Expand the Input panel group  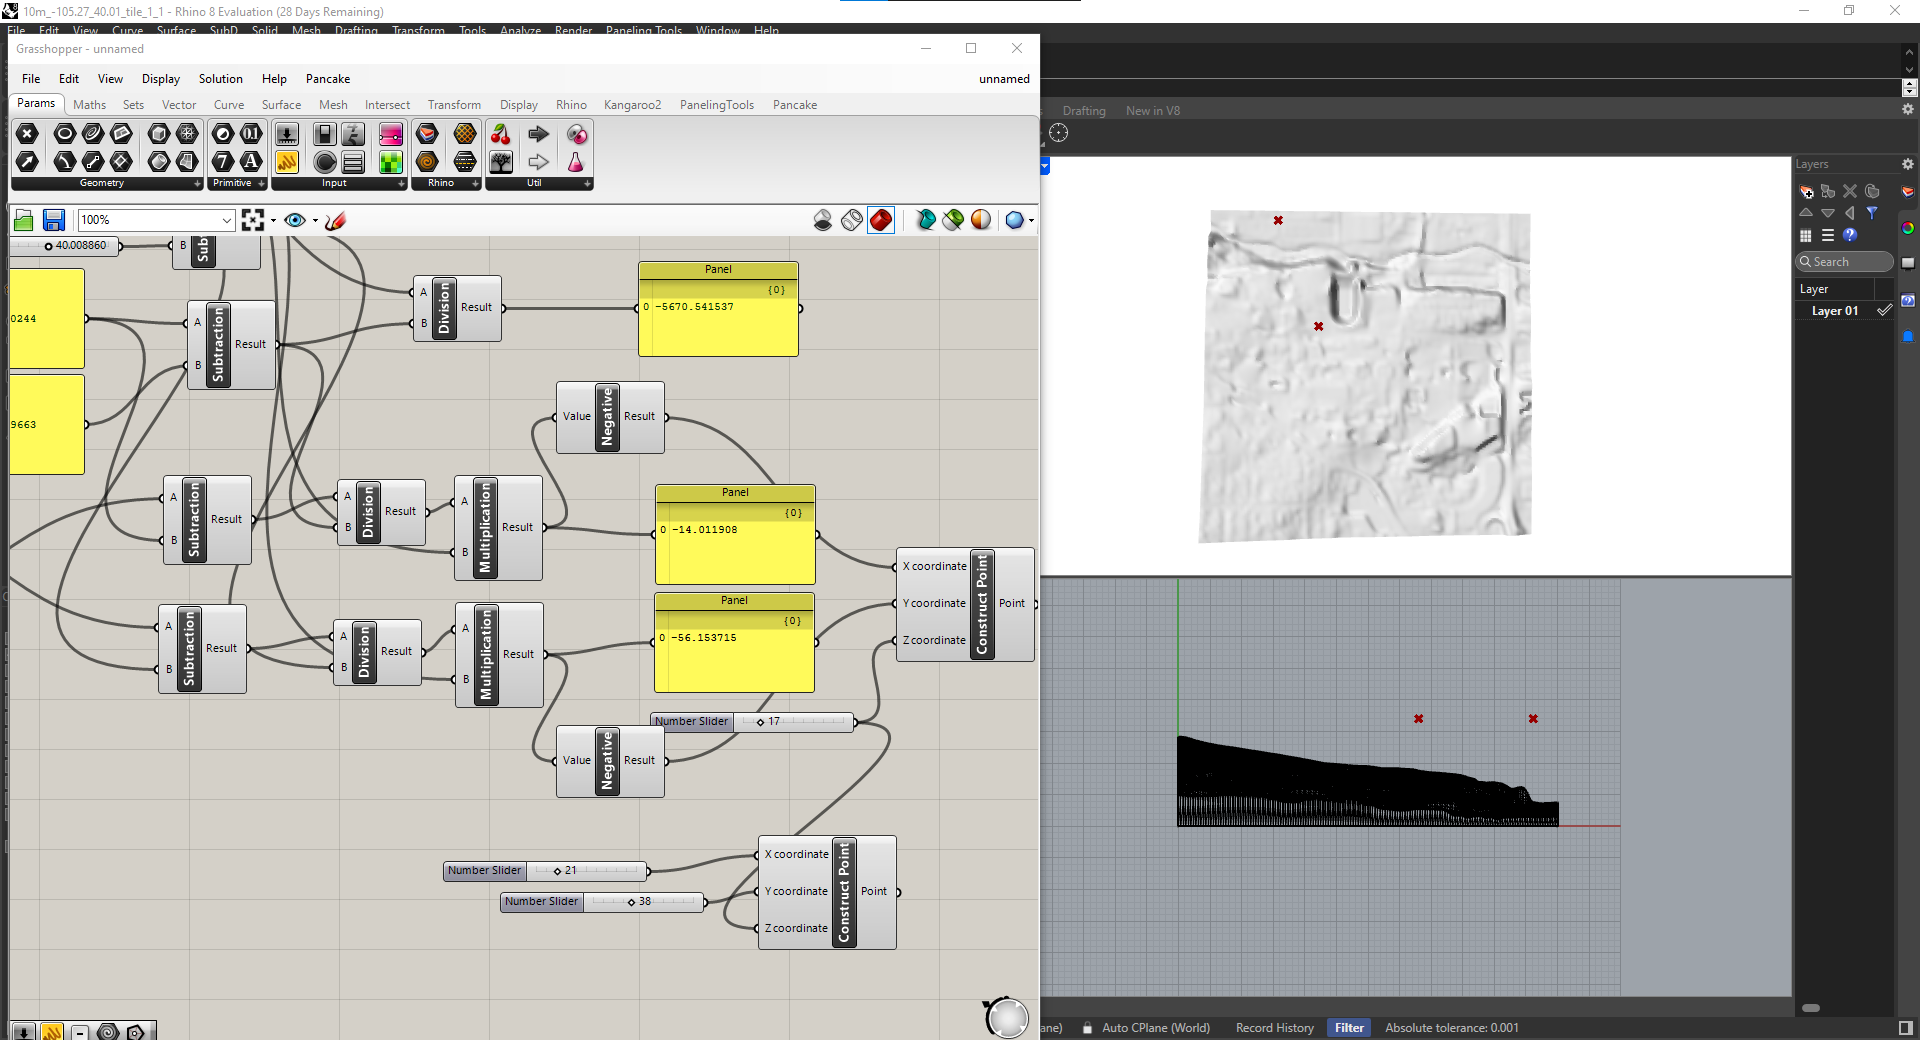[x=401, y=184]
